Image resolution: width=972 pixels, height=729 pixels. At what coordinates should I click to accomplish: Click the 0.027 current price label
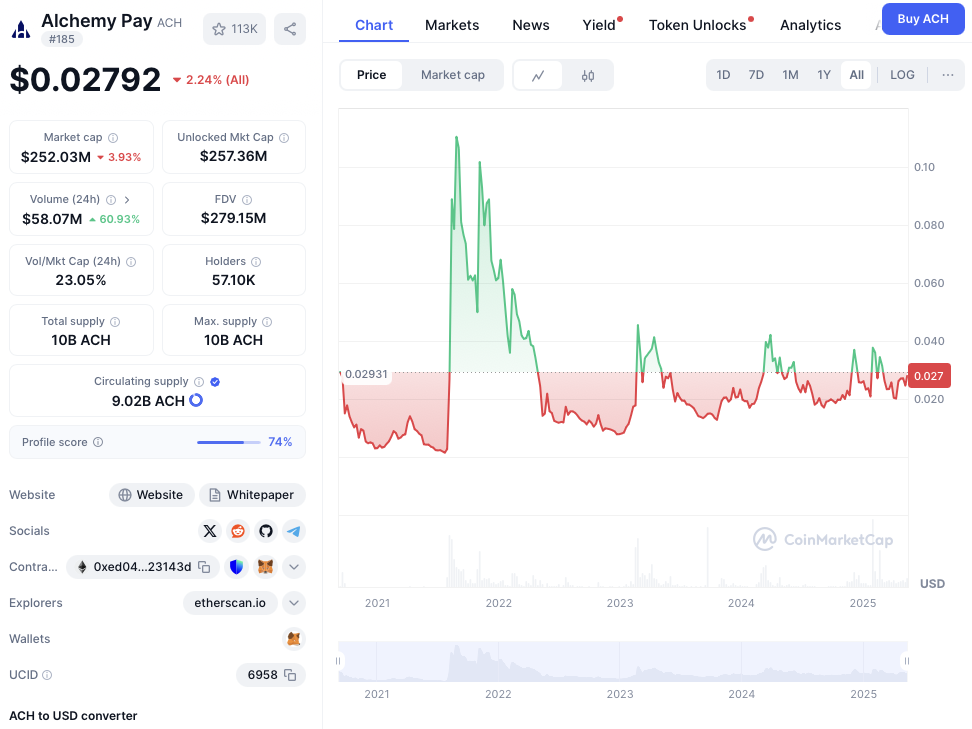coord(929,376)
